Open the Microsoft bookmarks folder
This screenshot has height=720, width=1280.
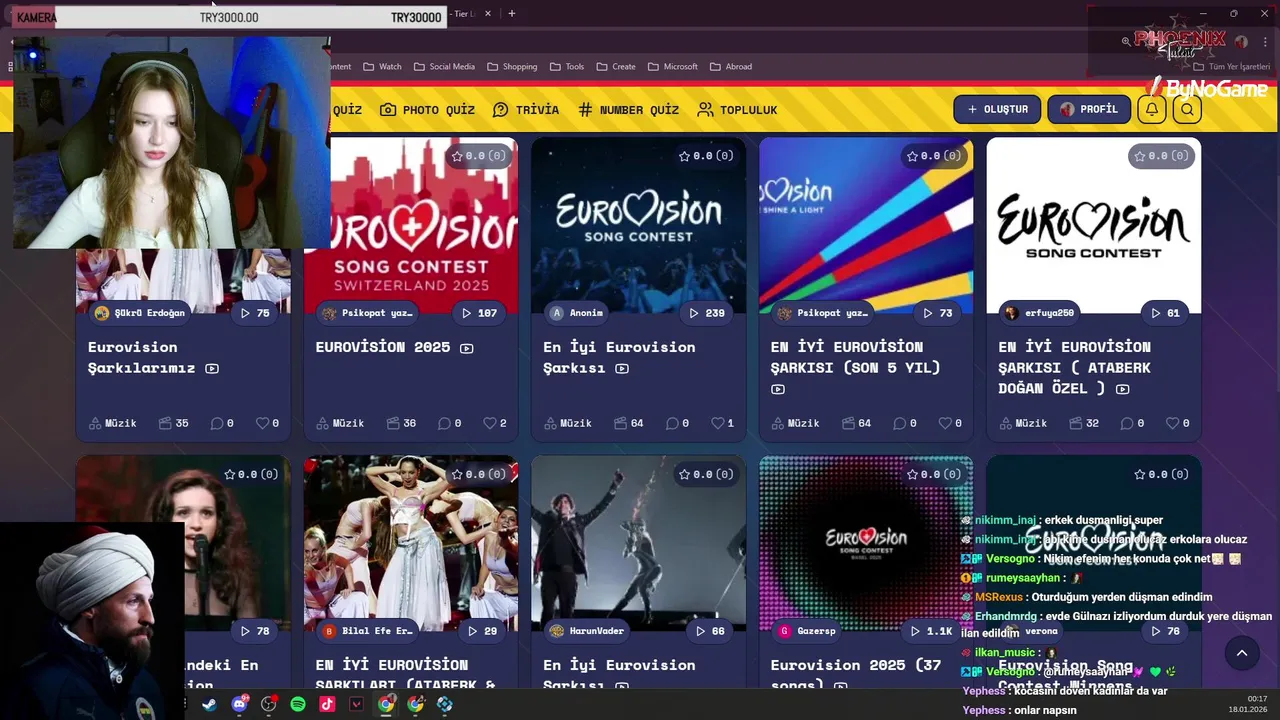point(672,67)
